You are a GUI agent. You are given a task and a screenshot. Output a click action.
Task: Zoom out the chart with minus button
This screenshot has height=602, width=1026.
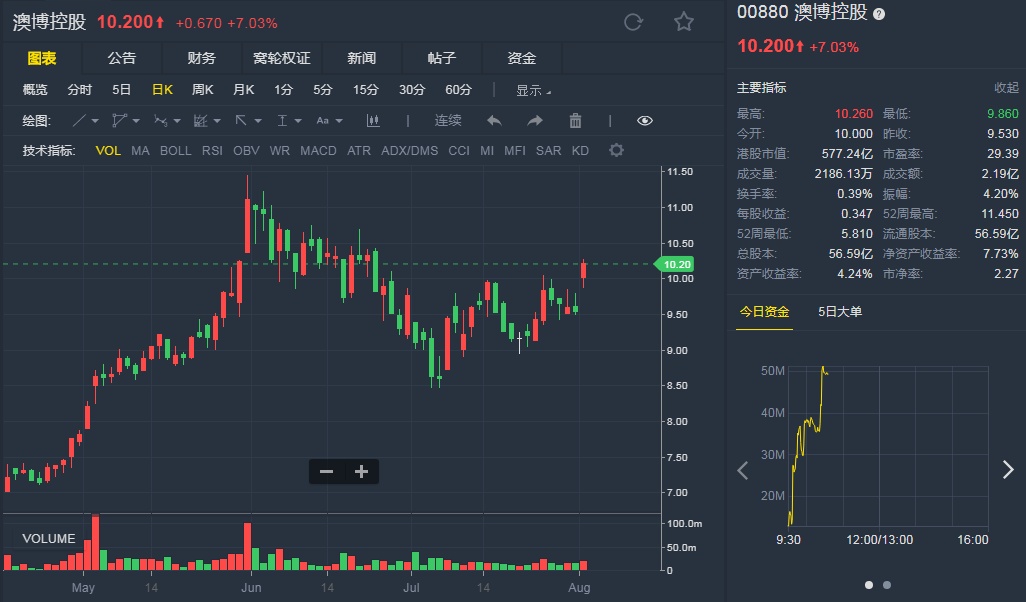point(326,472)
